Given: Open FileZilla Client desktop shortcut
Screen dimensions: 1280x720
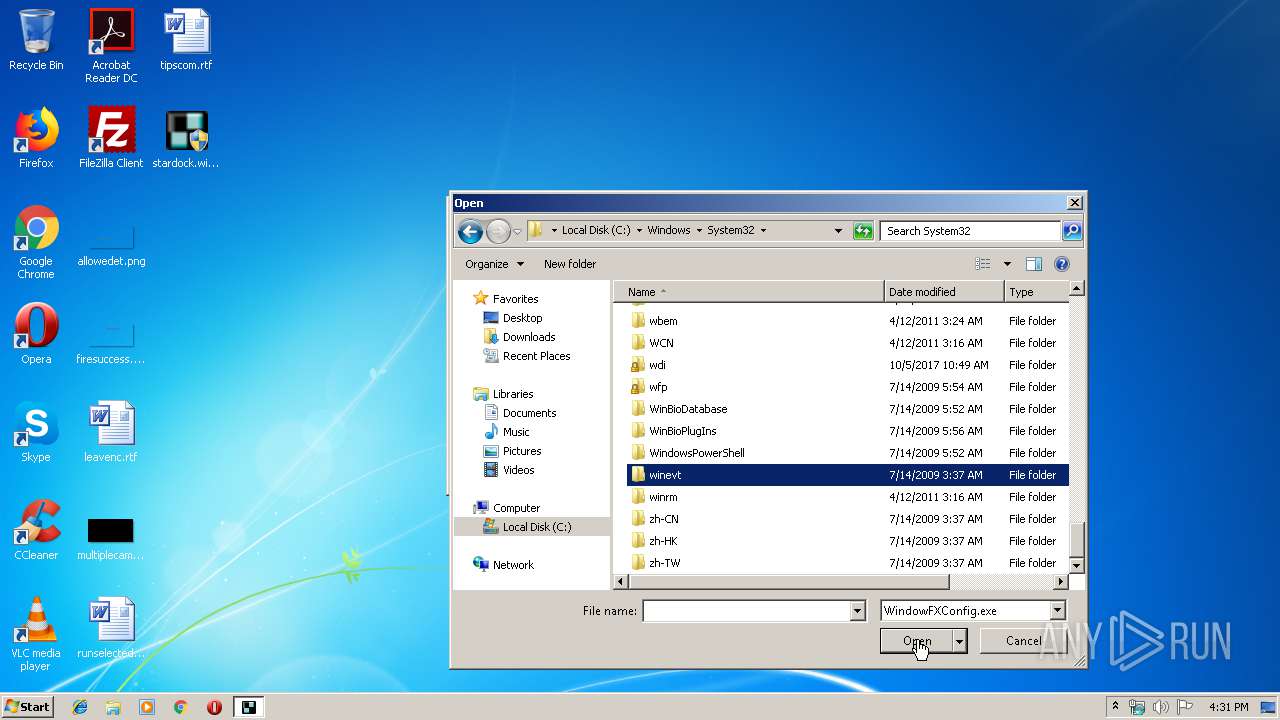Looking at the screenshot, I should tap(111, 138).
